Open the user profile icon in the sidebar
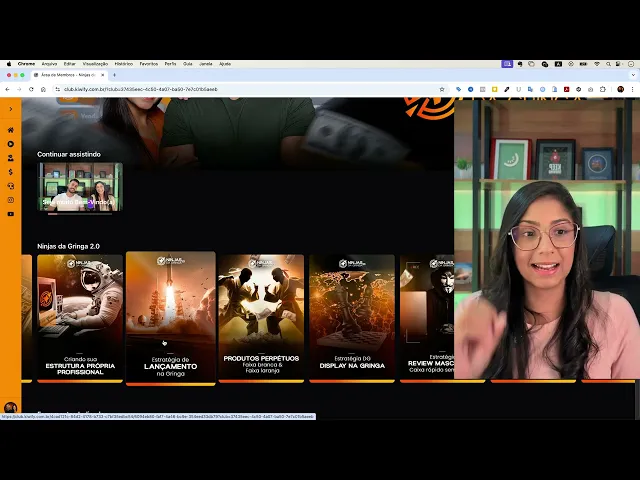Viewport: 640px width, 480px height. click(11, 158)
